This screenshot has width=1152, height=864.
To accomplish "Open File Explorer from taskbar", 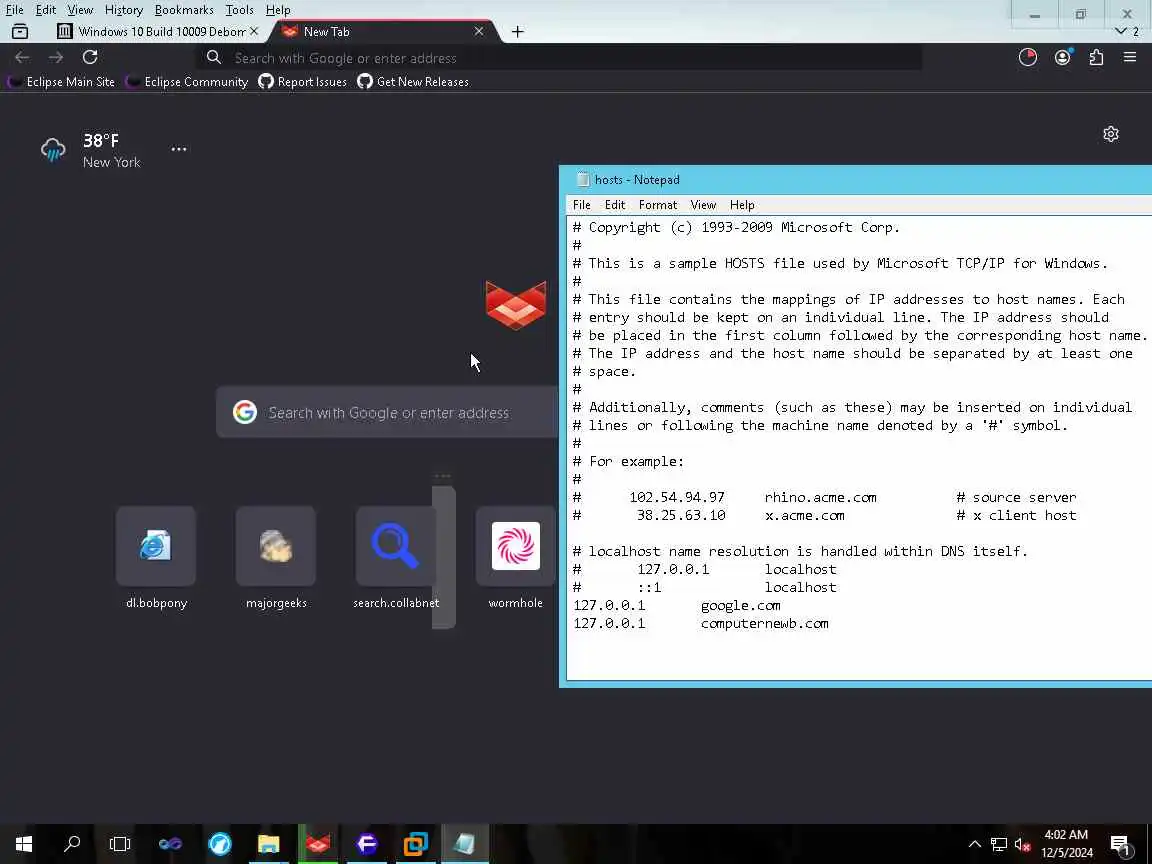I will [x=269, y=844].
